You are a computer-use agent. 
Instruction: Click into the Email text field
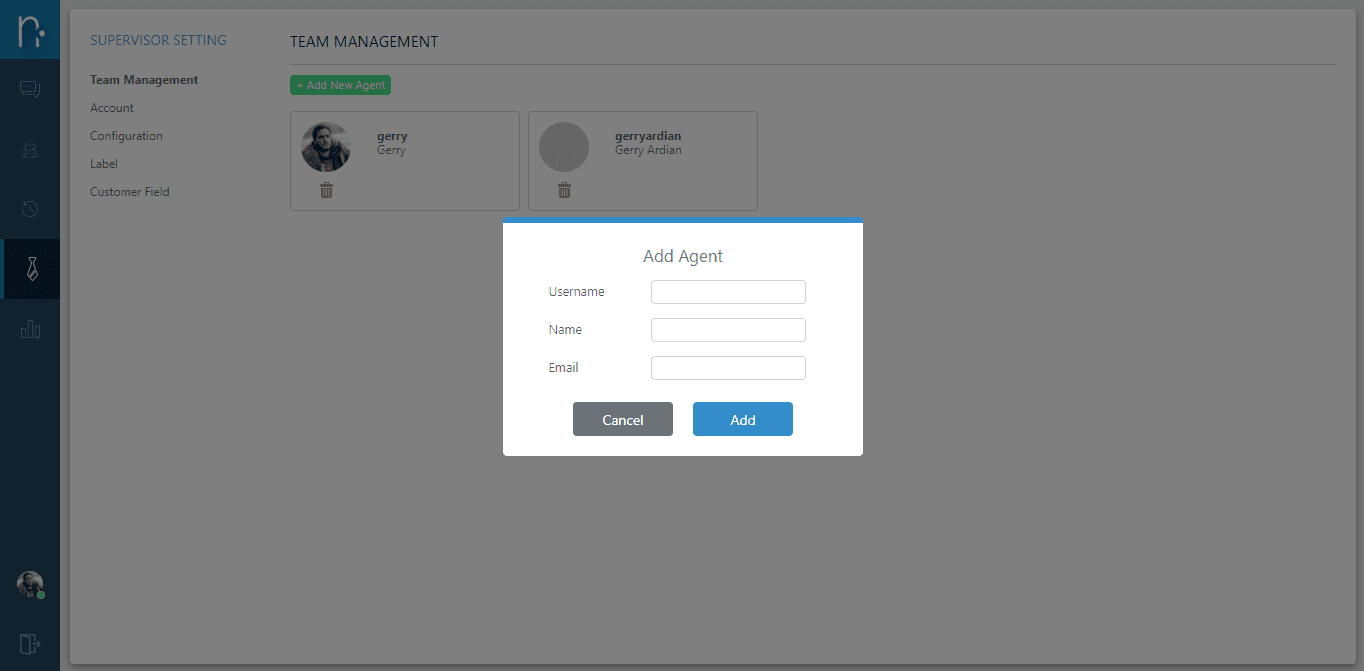click(728, 368)
